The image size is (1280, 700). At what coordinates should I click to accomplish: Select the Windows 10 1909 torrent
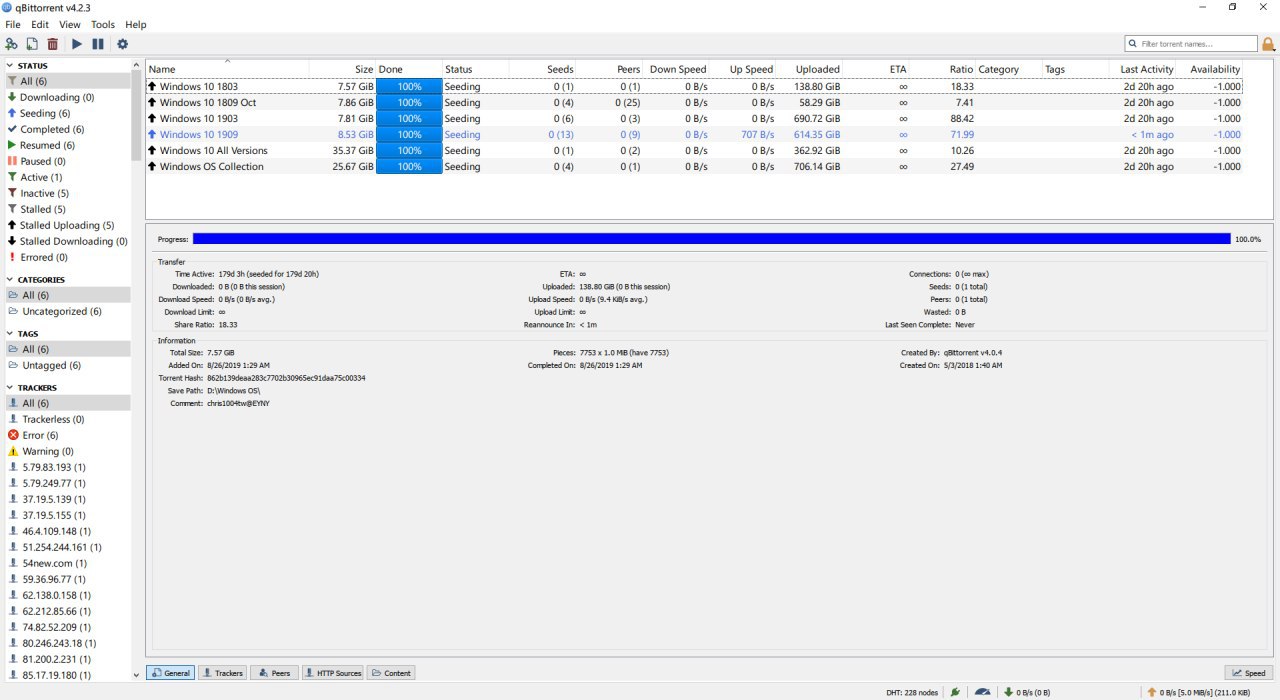[694, 135]
